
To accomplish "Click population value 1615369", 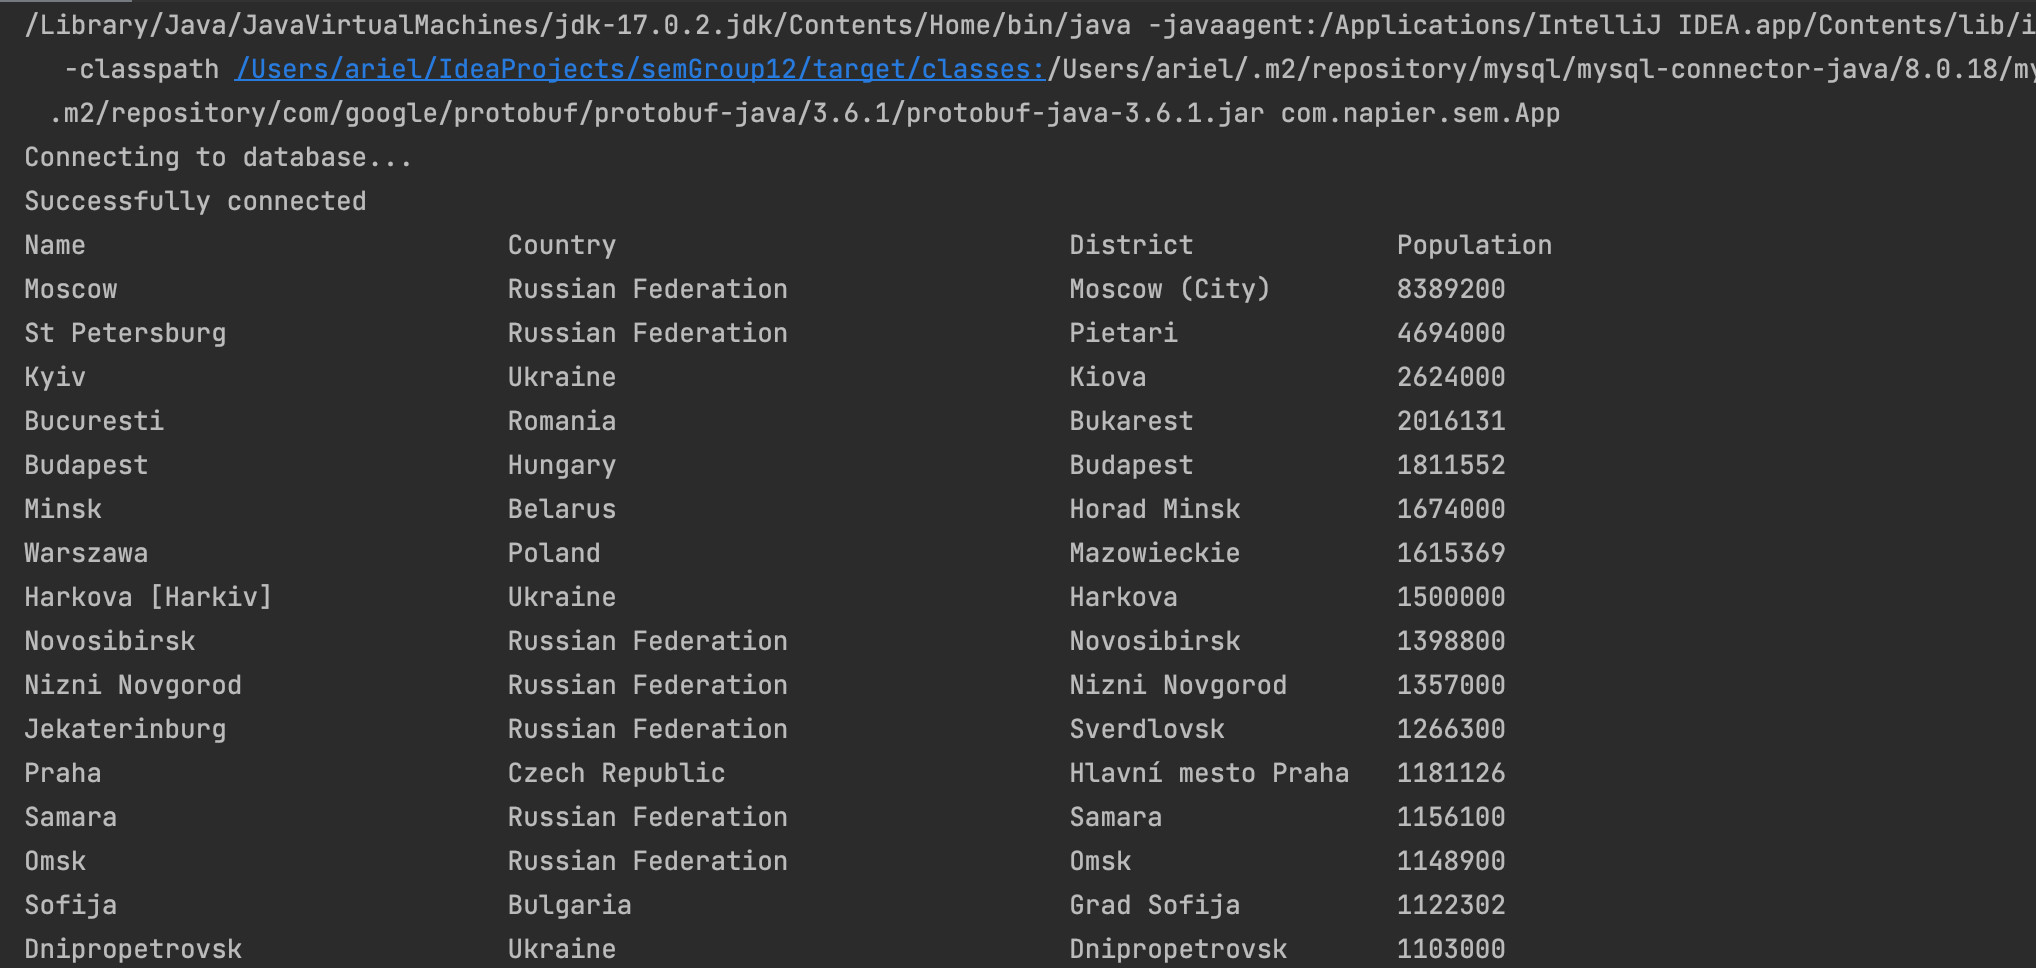I will coord(1451,553).
